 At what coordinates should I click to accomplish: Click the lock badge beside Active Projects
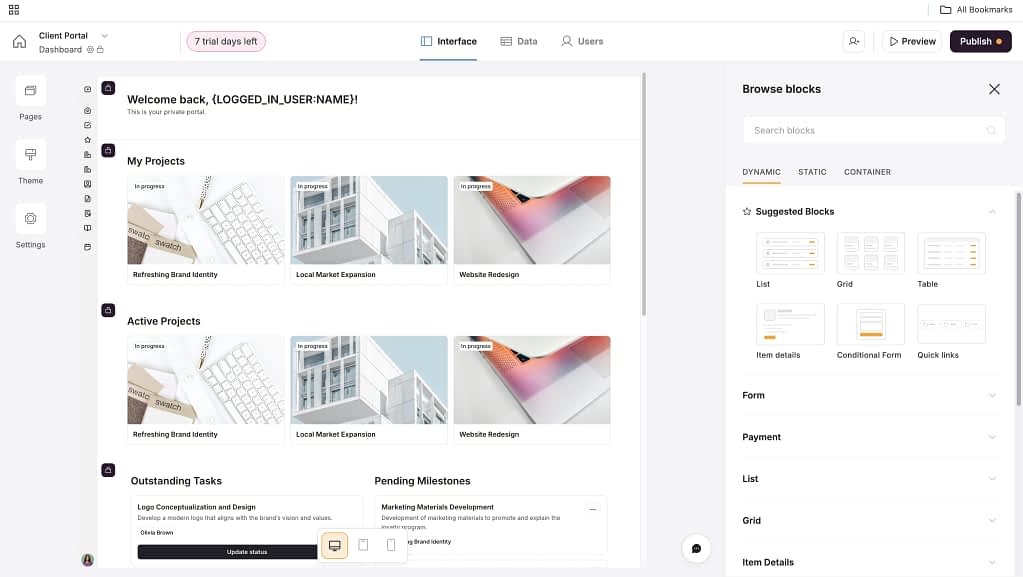[x=108, y=310]
